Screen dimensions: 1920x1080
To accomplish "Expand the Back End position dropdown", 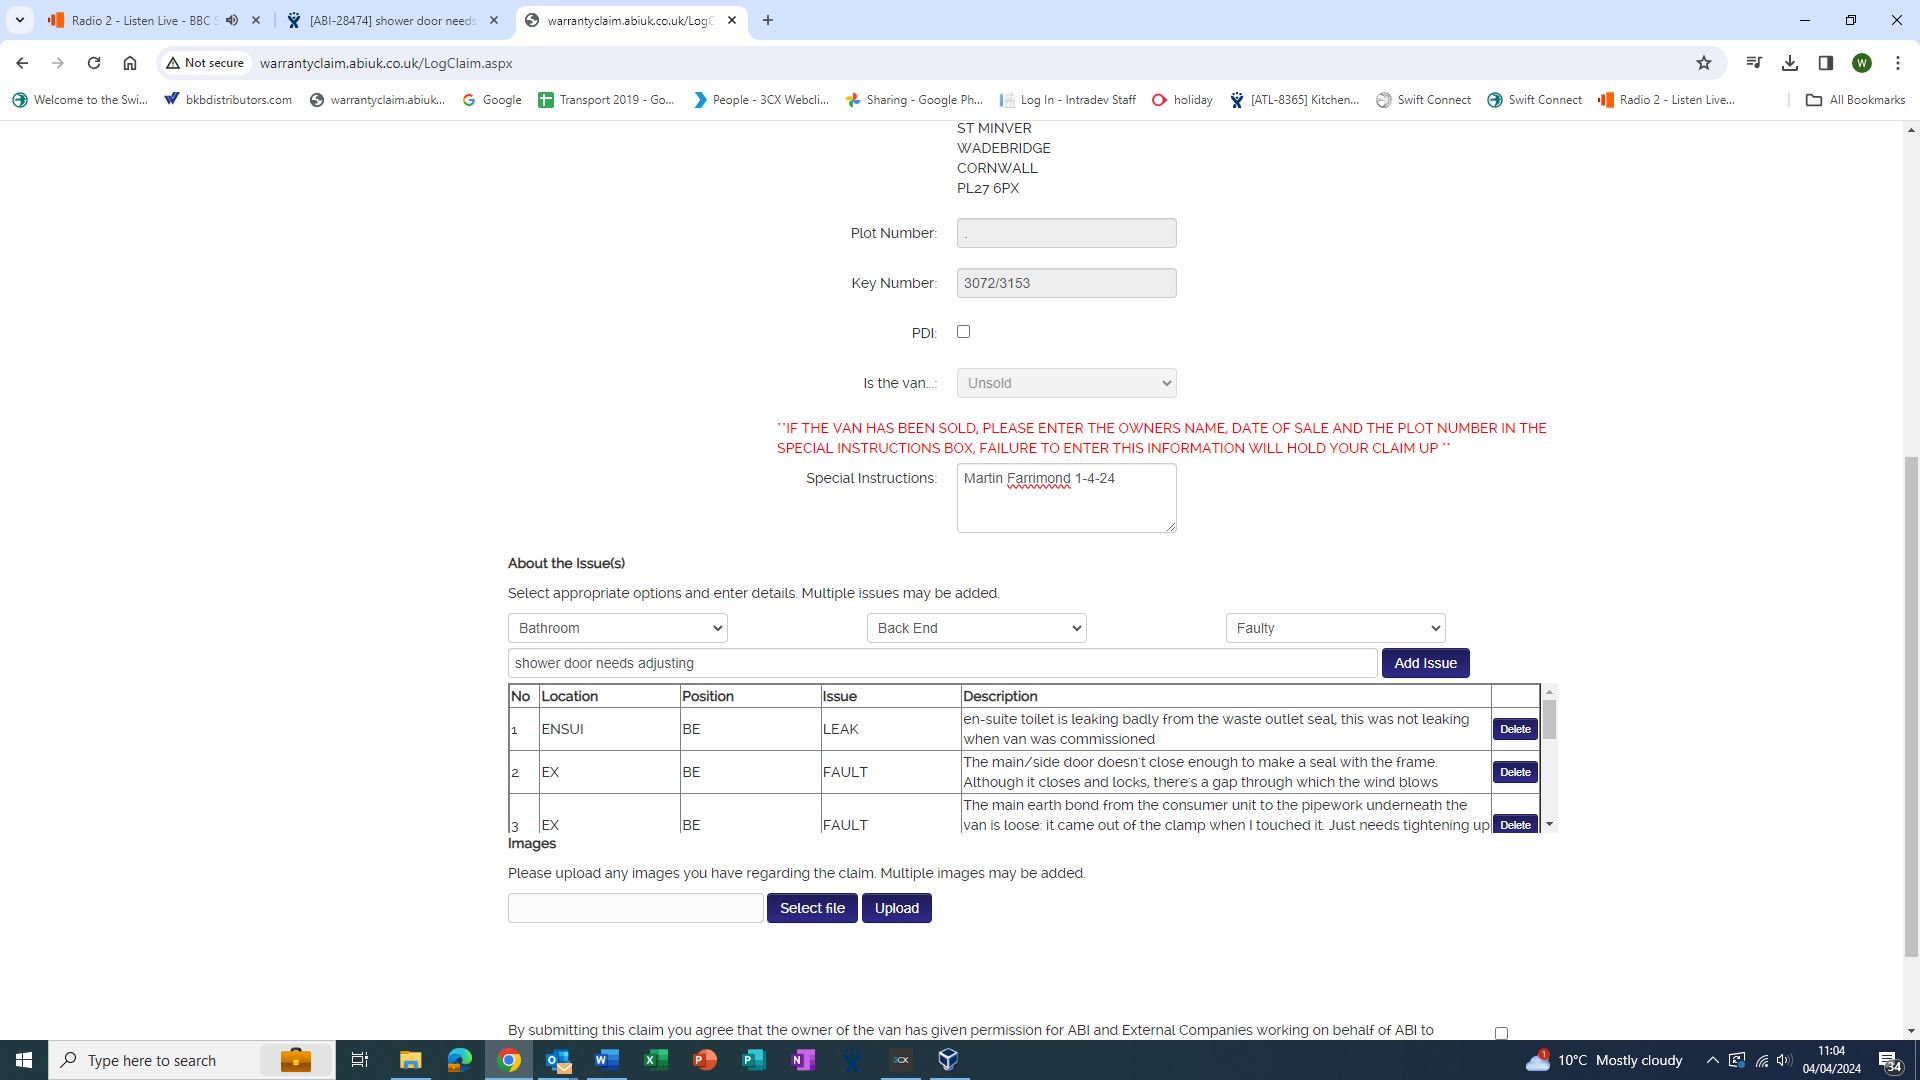I will (x=976, y=628).
